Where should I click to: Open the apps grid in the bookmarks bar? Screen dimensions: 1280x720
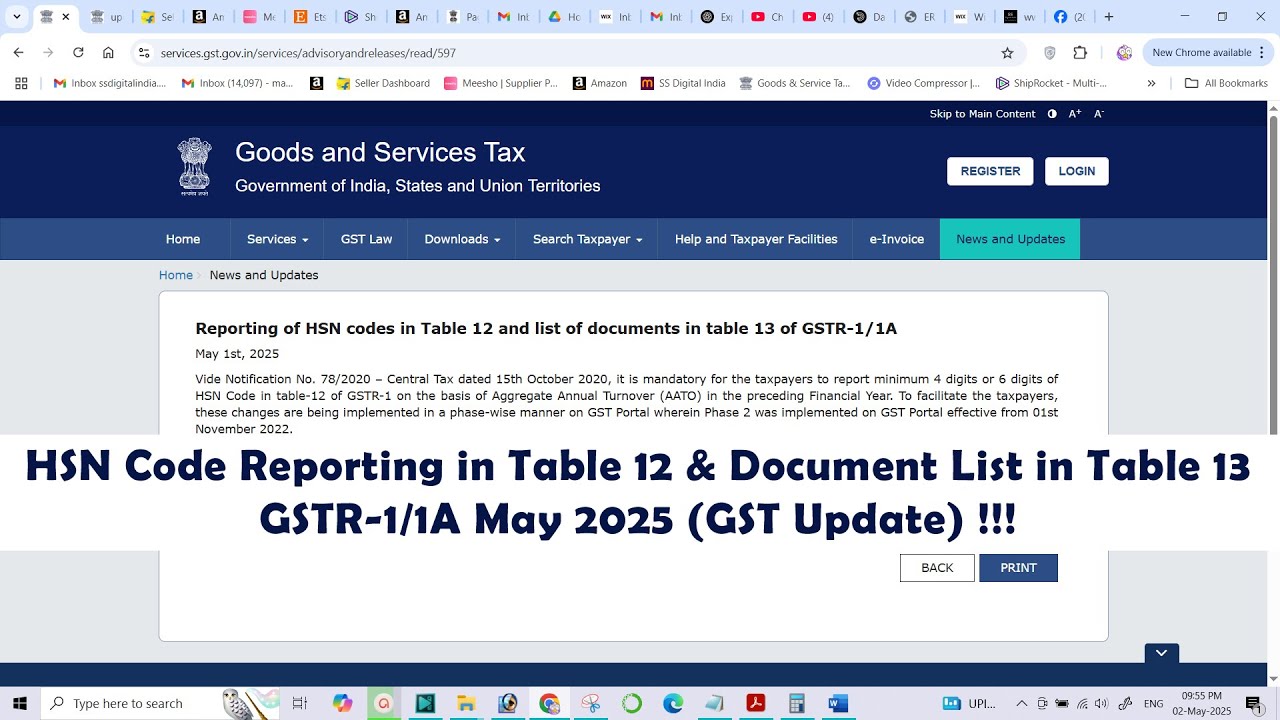click(x=21, y=83)
